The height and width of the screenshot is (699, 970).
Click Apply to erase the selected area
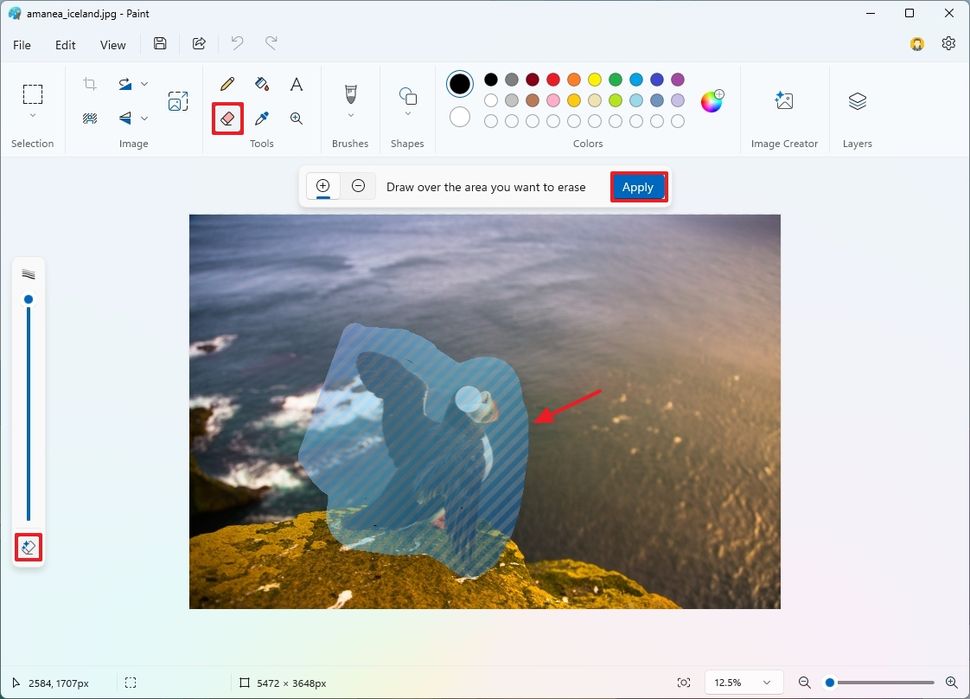click(638, 186)
